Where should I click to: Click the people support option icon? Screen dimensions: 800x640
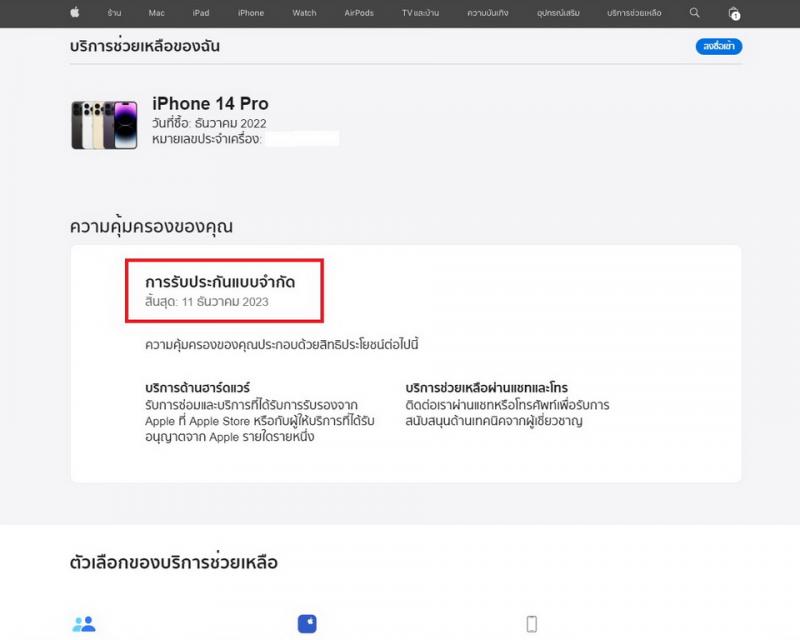click(x=84, y=624)
